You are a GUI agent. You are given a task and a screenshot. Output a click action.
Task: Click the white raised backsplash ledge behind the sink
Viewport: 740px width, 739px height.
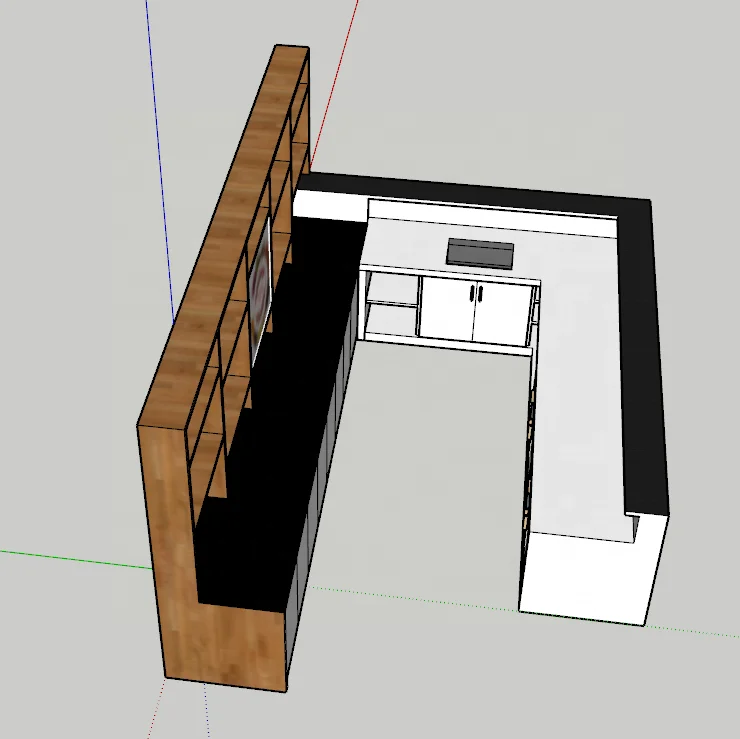click(492, 218)
